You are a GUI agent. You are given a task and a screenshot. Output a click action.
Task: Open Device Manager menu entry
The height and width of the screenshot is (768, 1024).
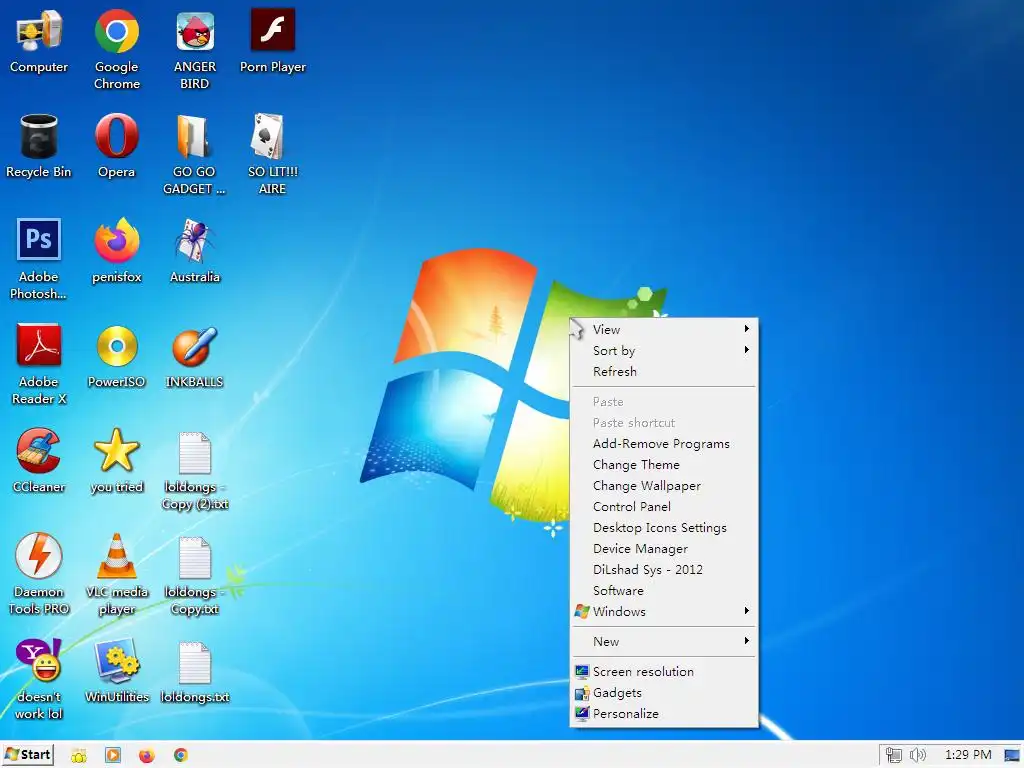pos(664,549)
